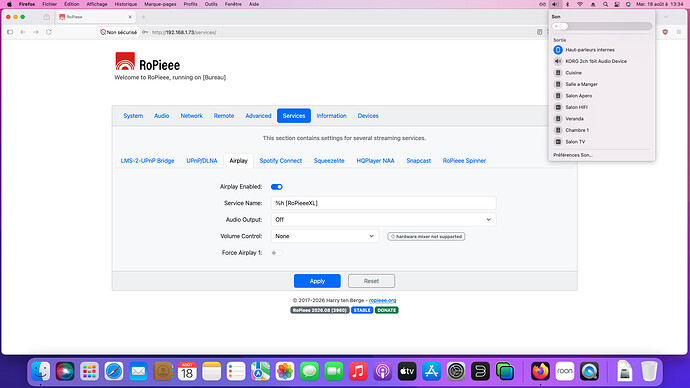This screenshot has width=690, height=388.
Task: Open the Sound menu bar icon
Action: click(555, 4)
